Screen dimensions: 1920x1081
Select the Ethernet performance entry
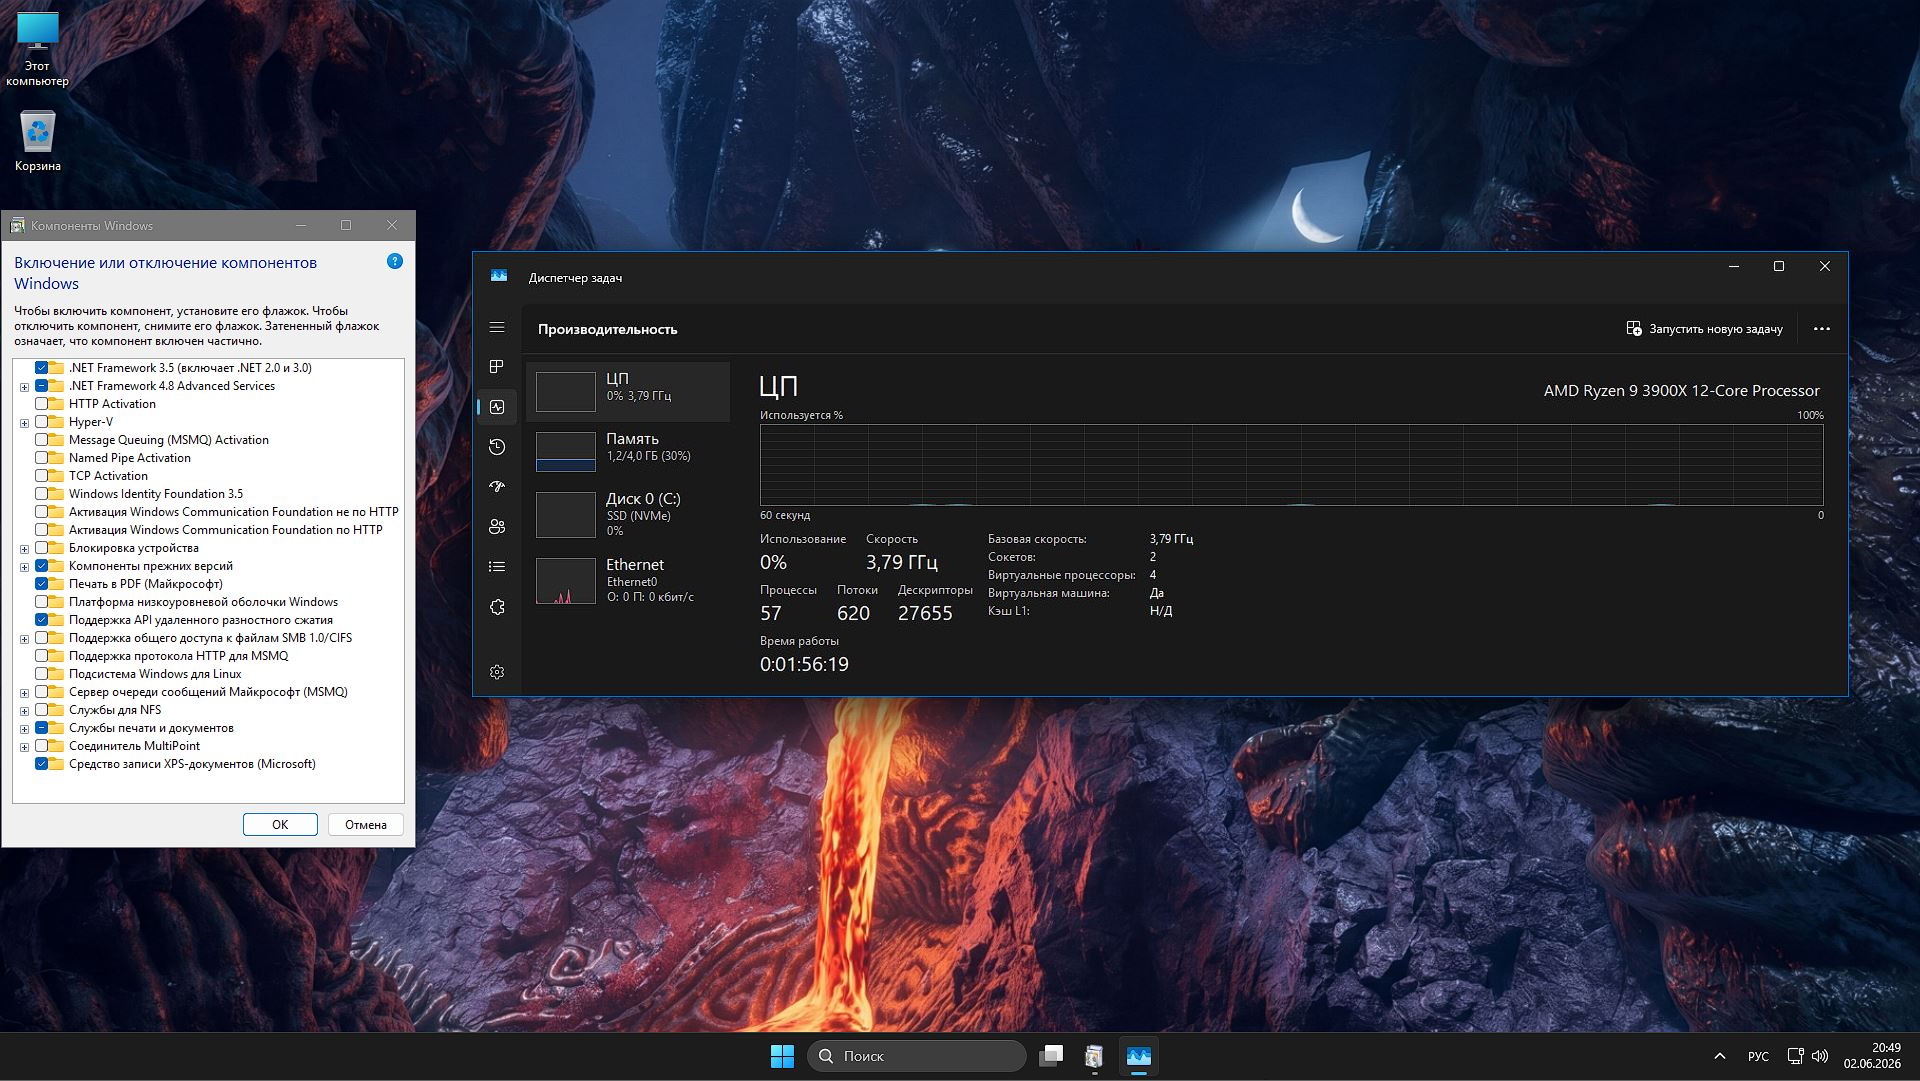628,580
